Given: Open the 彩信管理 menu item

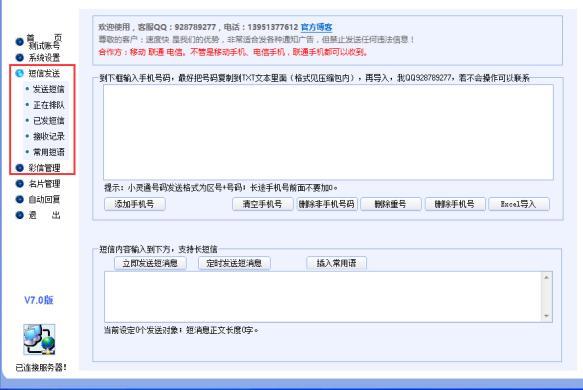Looking at the screenshot, I should pyautogui.click(x=44, y=168).
